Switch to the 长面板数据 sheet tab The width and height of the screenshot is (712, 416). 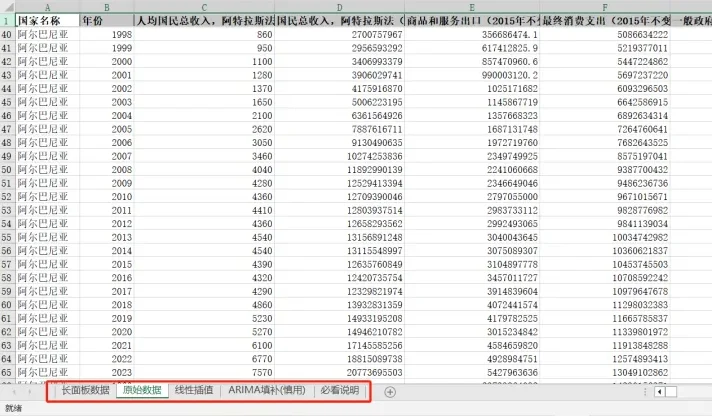point(85,390)
